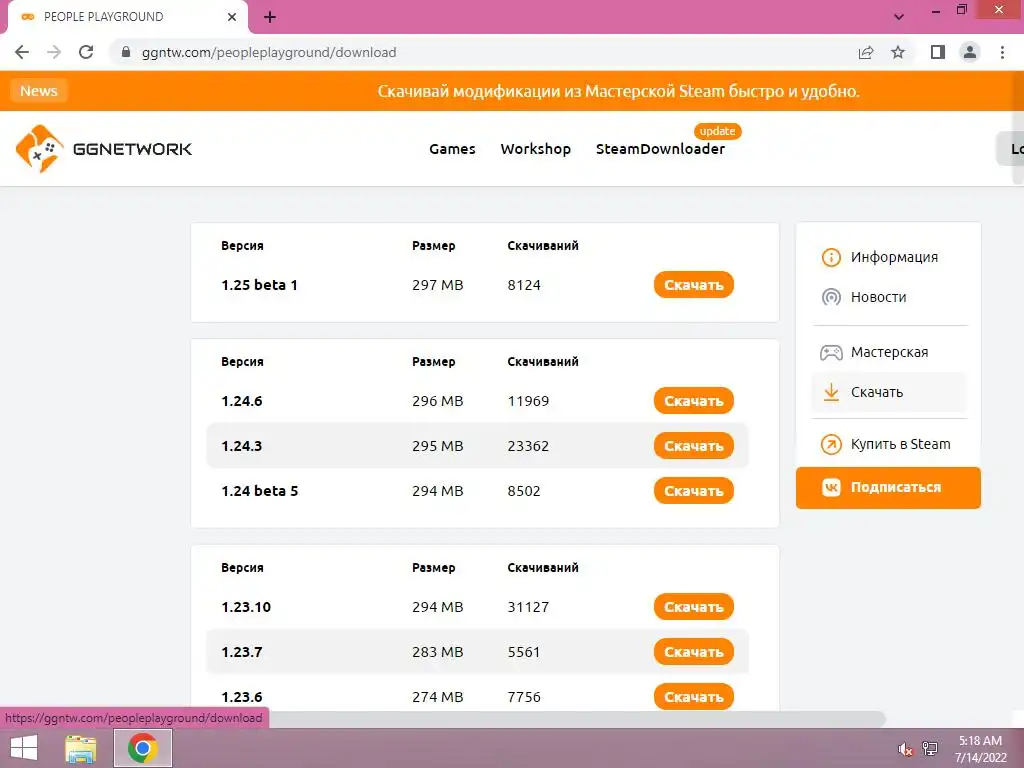Click the Купить в Steam text
The image size is (1024, 768).
(x=901, y=444)
